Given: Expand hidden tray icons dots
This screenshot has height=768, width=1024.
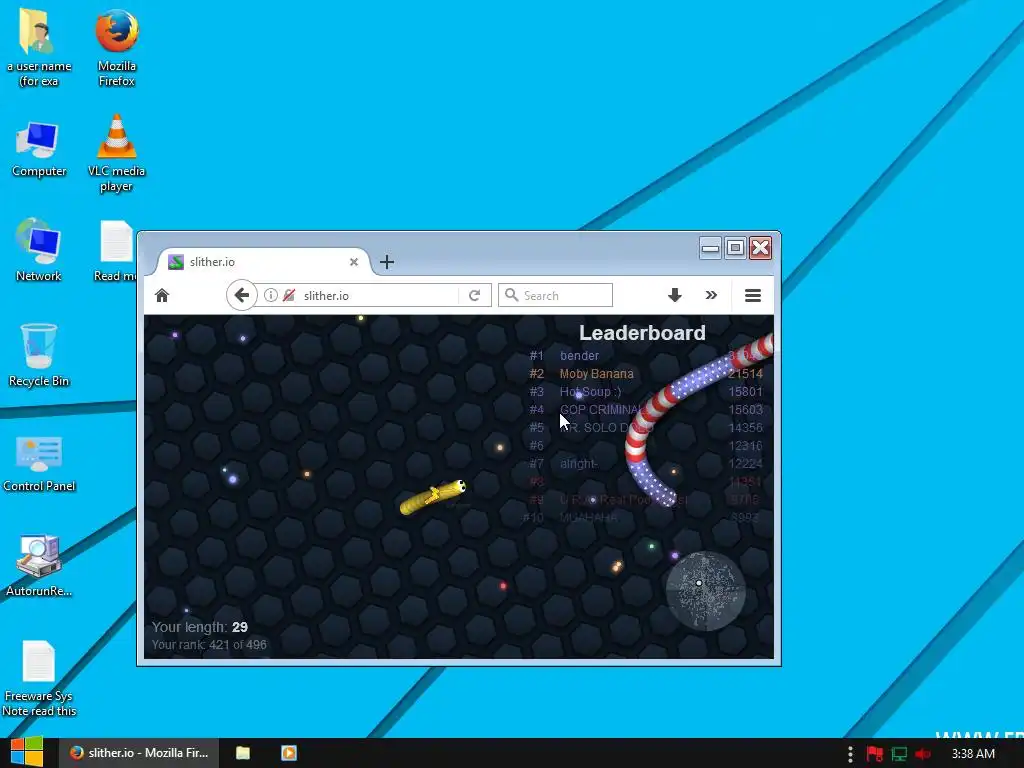Looking at the screenshot, I should pyautogui.click(x=850, y=754).
